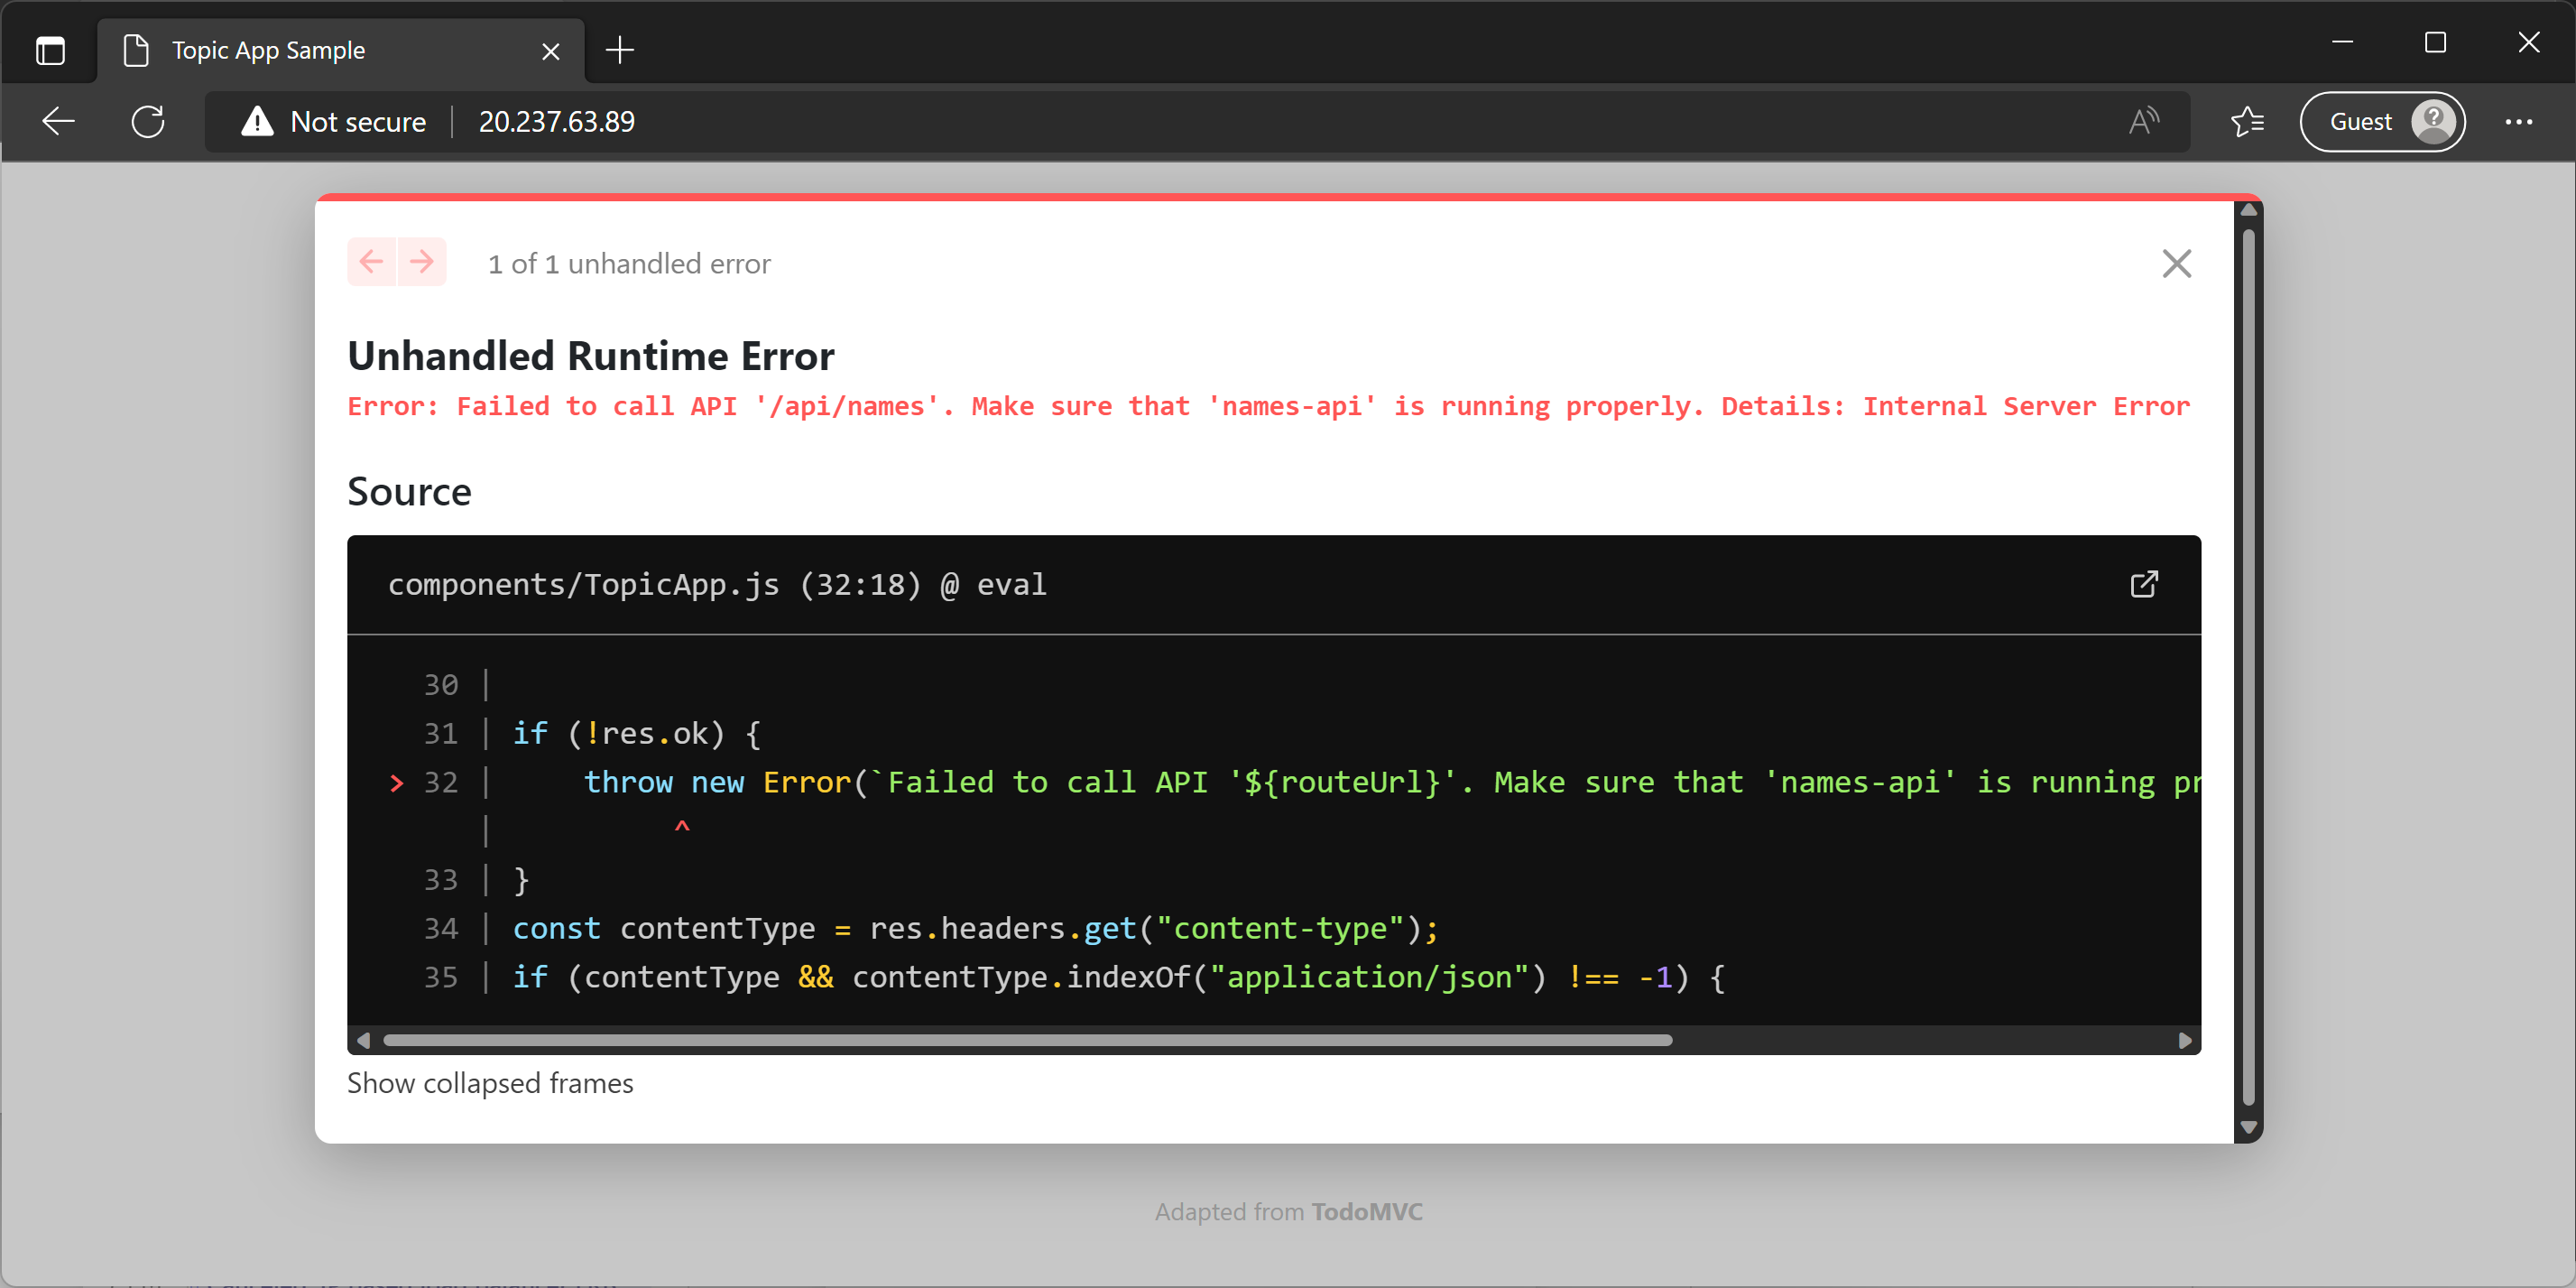Open Read aloud icon in address bar
Screen dimensions: 2576x1288
[x=2142, y=121]
